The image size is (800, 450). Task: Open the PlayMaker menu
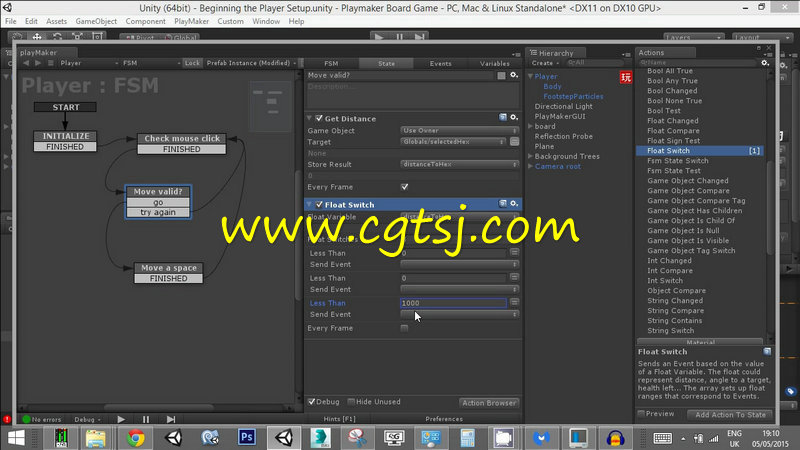[x=191, y=21]
